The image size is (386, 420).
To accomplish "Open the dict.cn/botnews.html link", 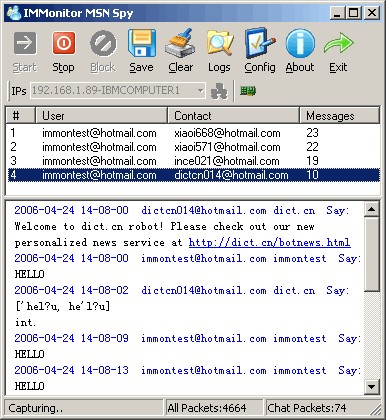I will (269, 242).
